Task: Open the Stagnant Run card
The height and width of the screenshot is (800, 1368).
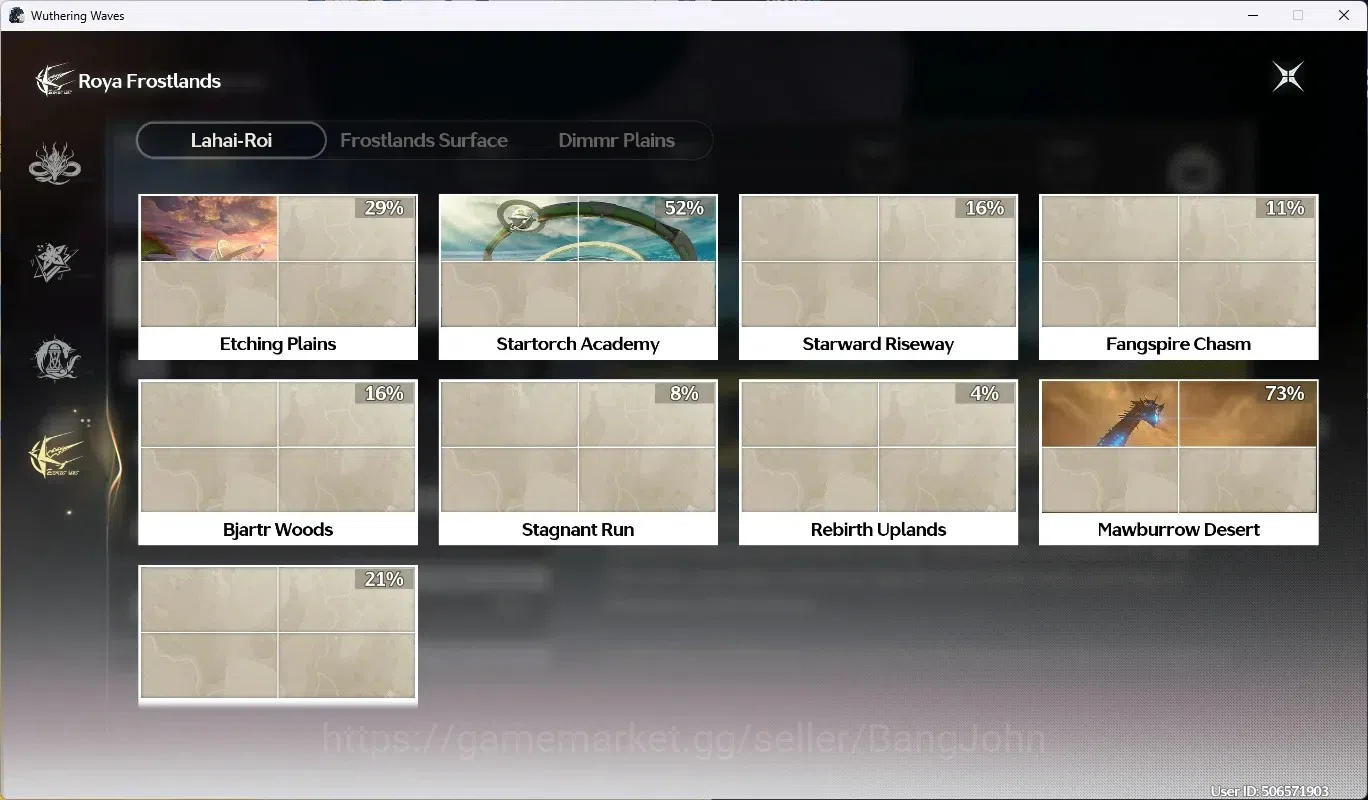Action: pos(578,462)
